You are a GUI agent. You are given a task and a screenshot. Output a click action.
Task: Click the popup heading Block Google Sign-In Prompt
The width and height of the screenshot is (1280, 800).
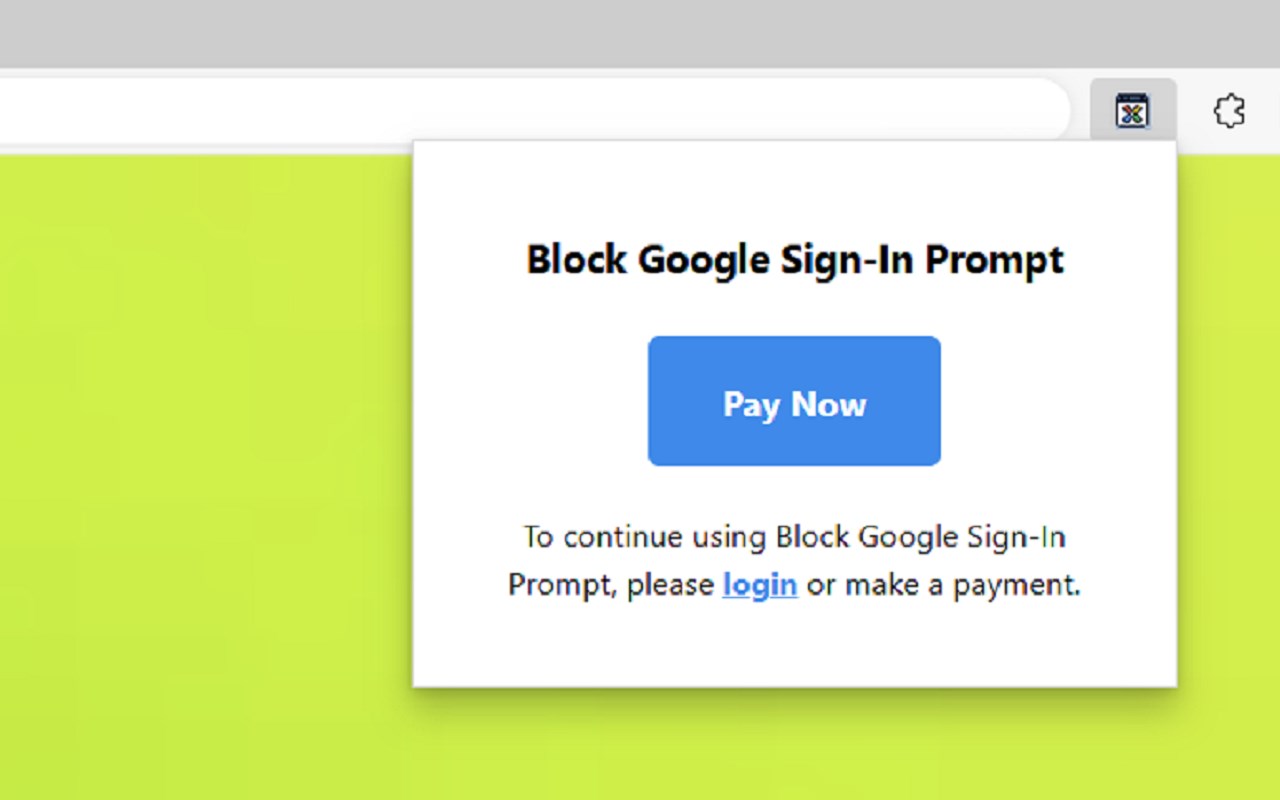(795, 260)
